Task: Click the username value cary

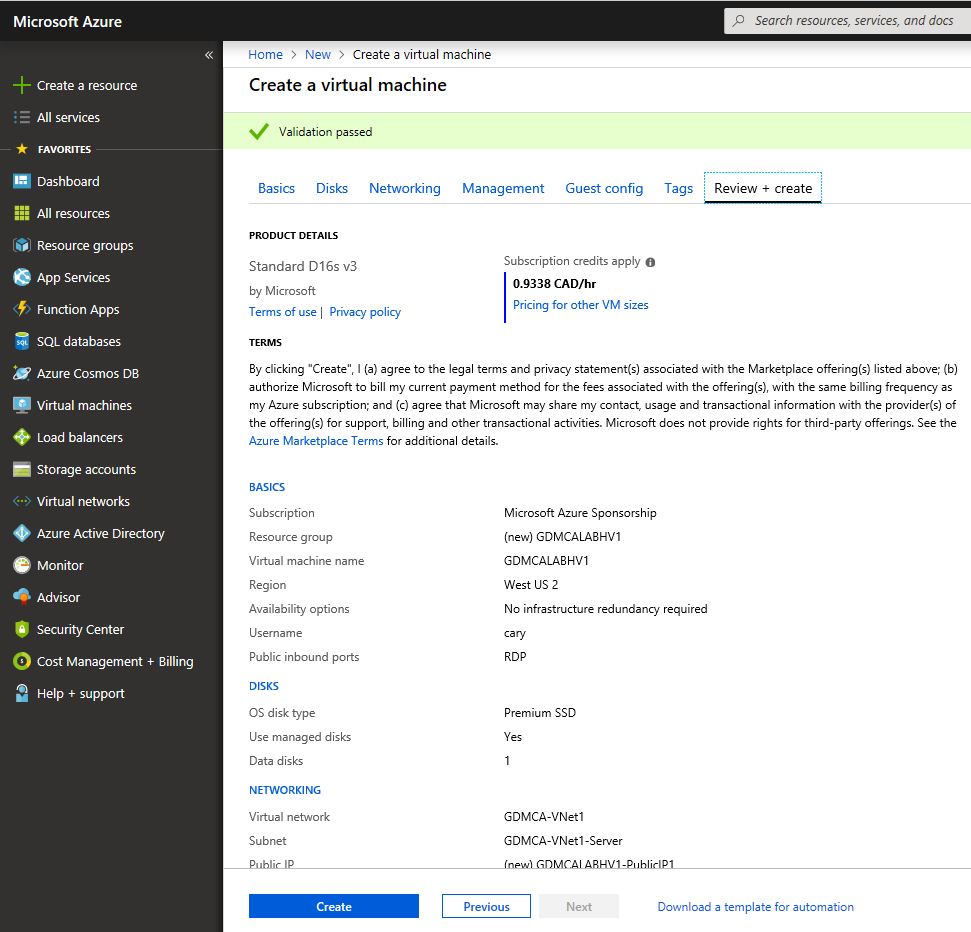Action: point(515,634)
